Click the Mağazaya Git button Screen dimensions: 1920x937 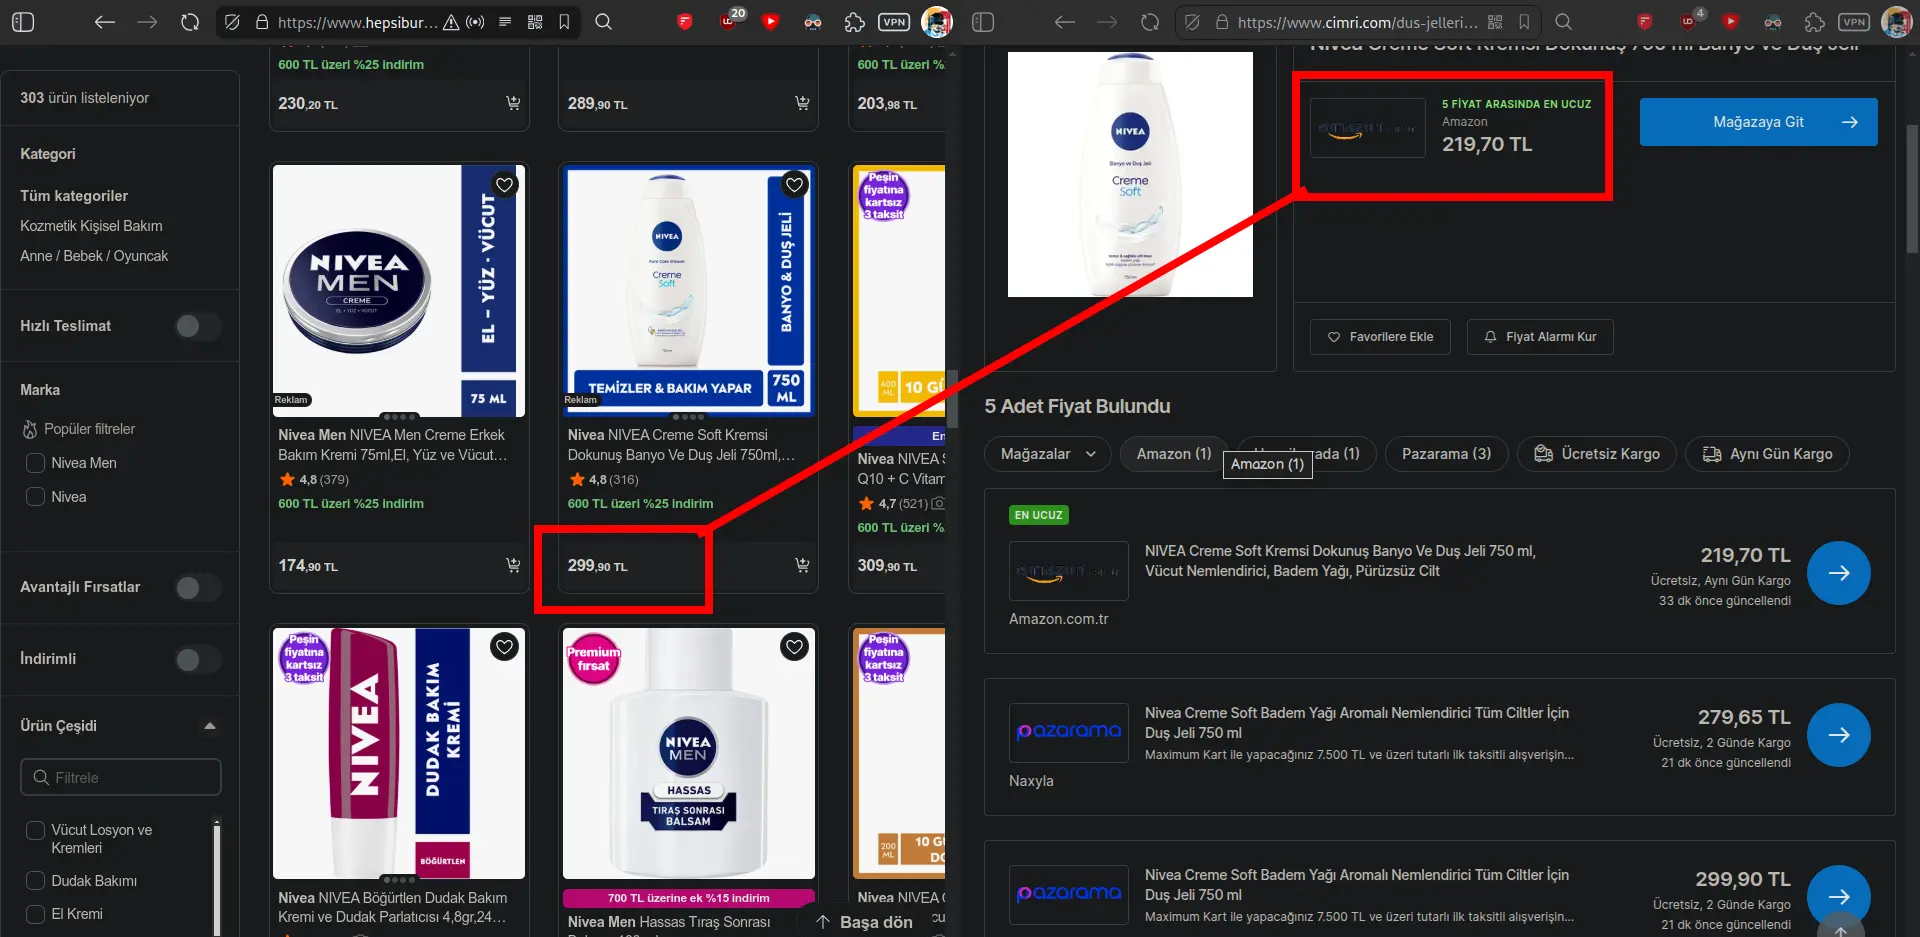pyautogui.click(x=1758, y=122)
